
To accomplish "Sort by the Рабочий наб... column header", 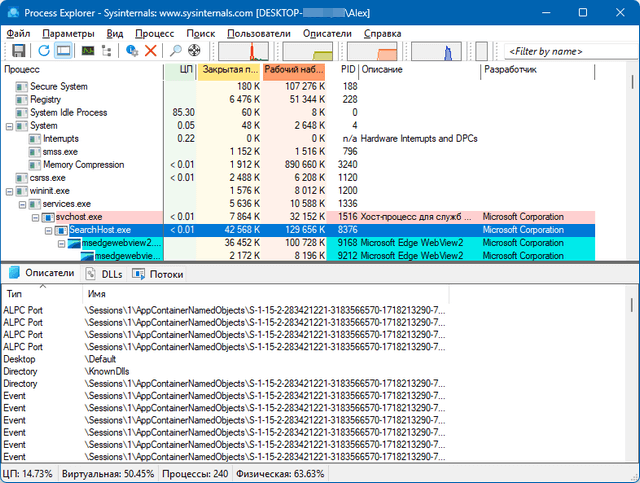I will (x=293, y=70).
